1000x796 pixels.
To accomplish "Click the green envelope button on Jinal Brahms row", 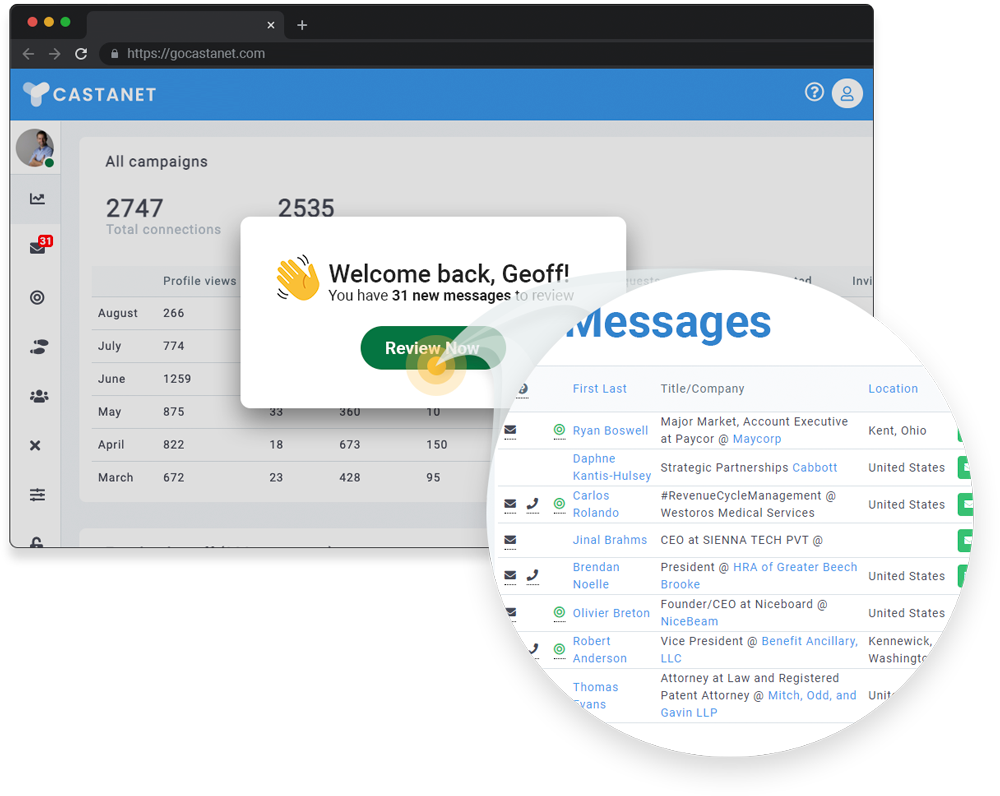I will (964, 540).
